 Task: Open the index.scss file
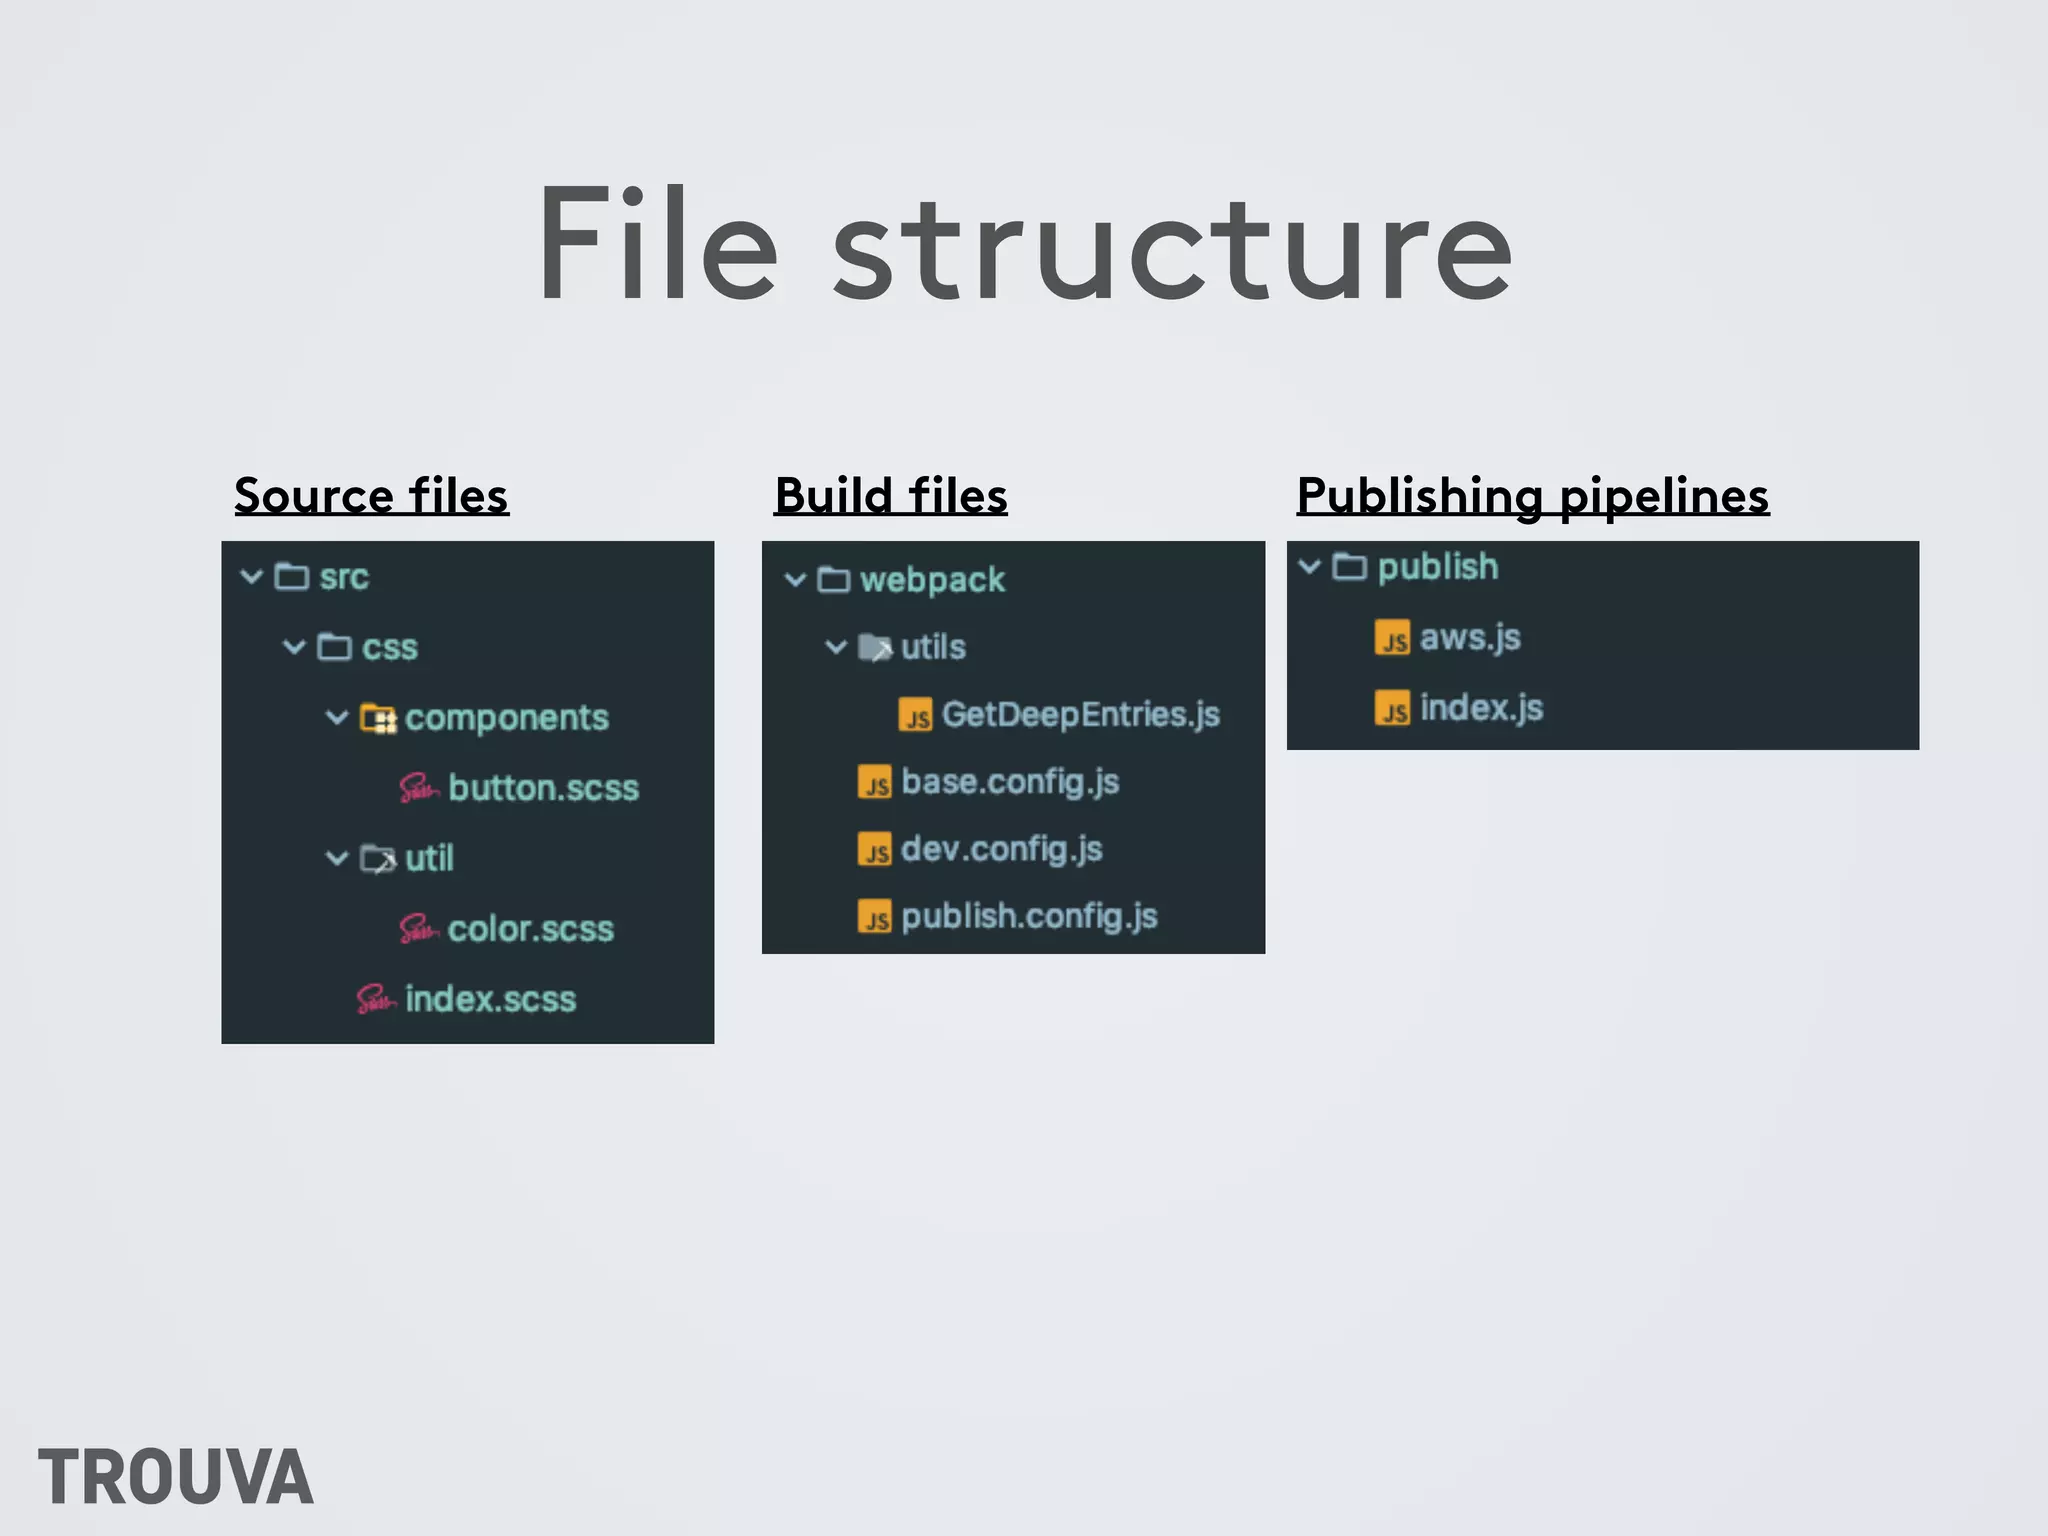point(491,999)
